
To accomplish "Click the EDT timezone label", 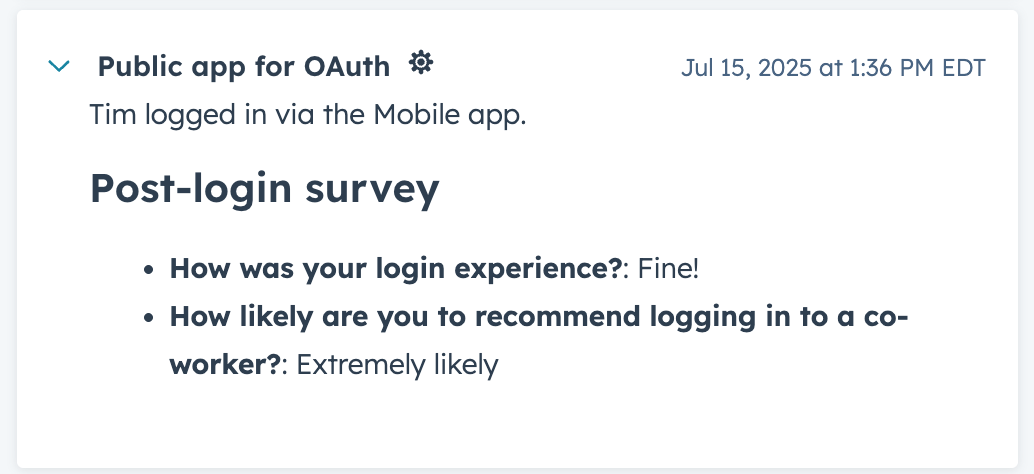I will 963,68.
